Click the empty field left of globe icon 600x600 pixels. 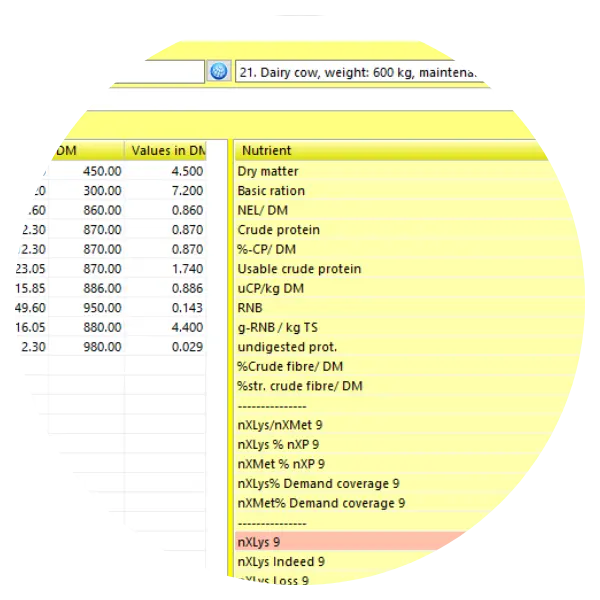pos(158,72)
